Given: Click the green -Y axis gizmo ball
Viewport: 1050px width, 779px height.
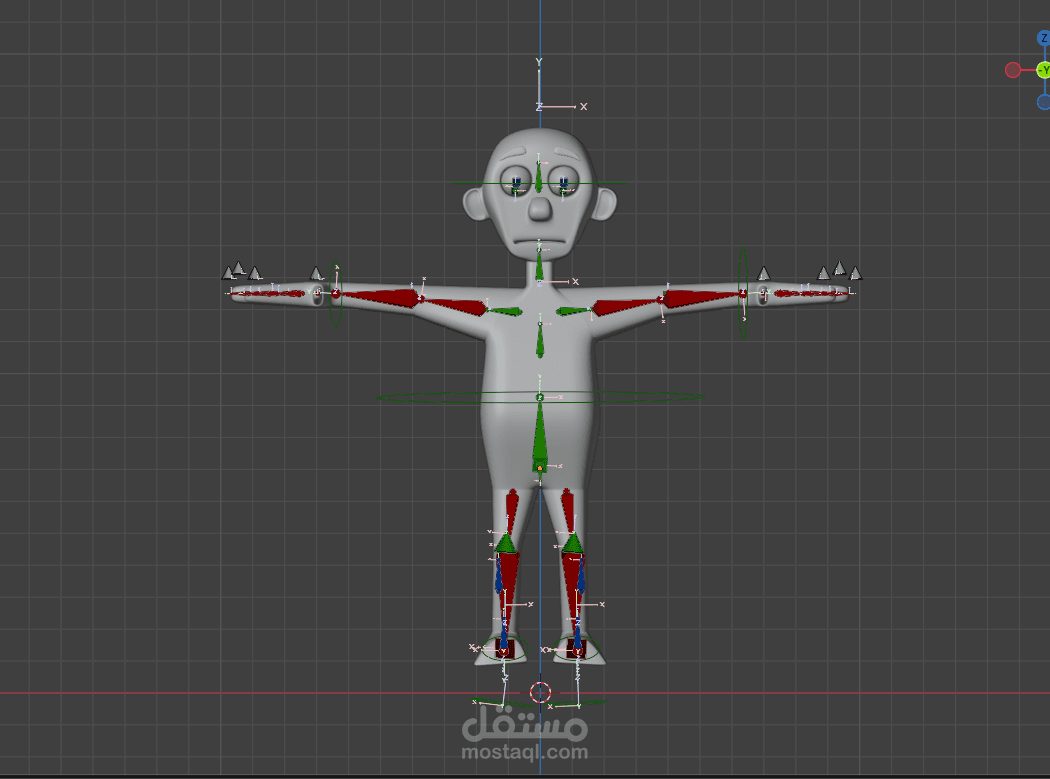Looking at the screenshot, I should (x=1043, y=70).
